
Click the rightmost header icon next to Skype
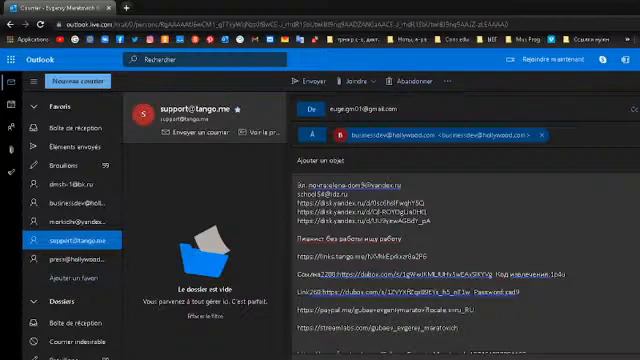point(625,60)
